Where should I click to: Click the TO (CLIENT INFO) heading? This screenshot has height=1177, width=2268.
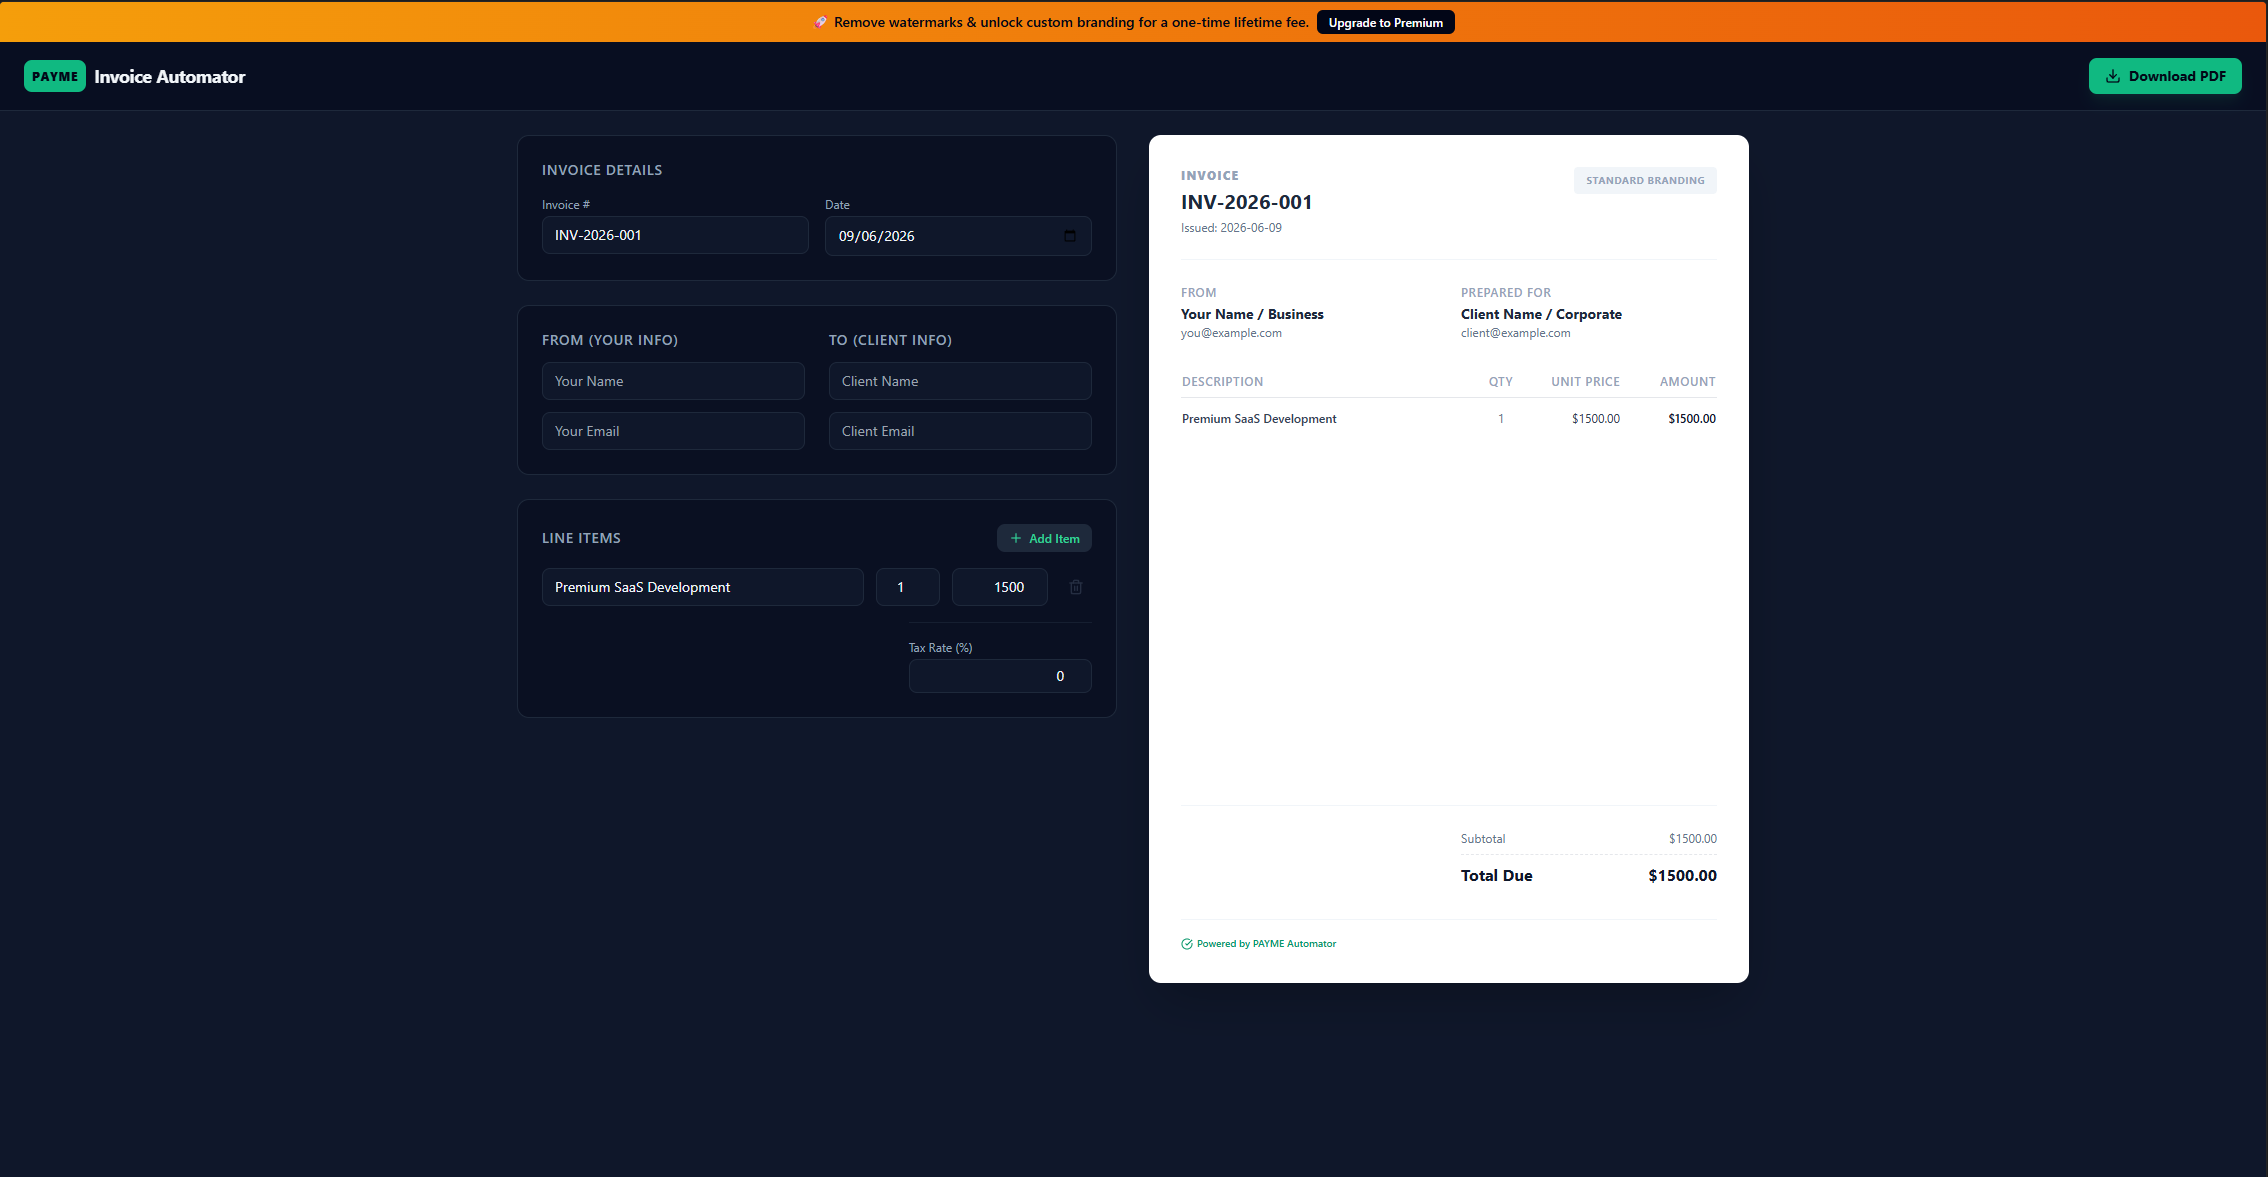tap(890, 340)
